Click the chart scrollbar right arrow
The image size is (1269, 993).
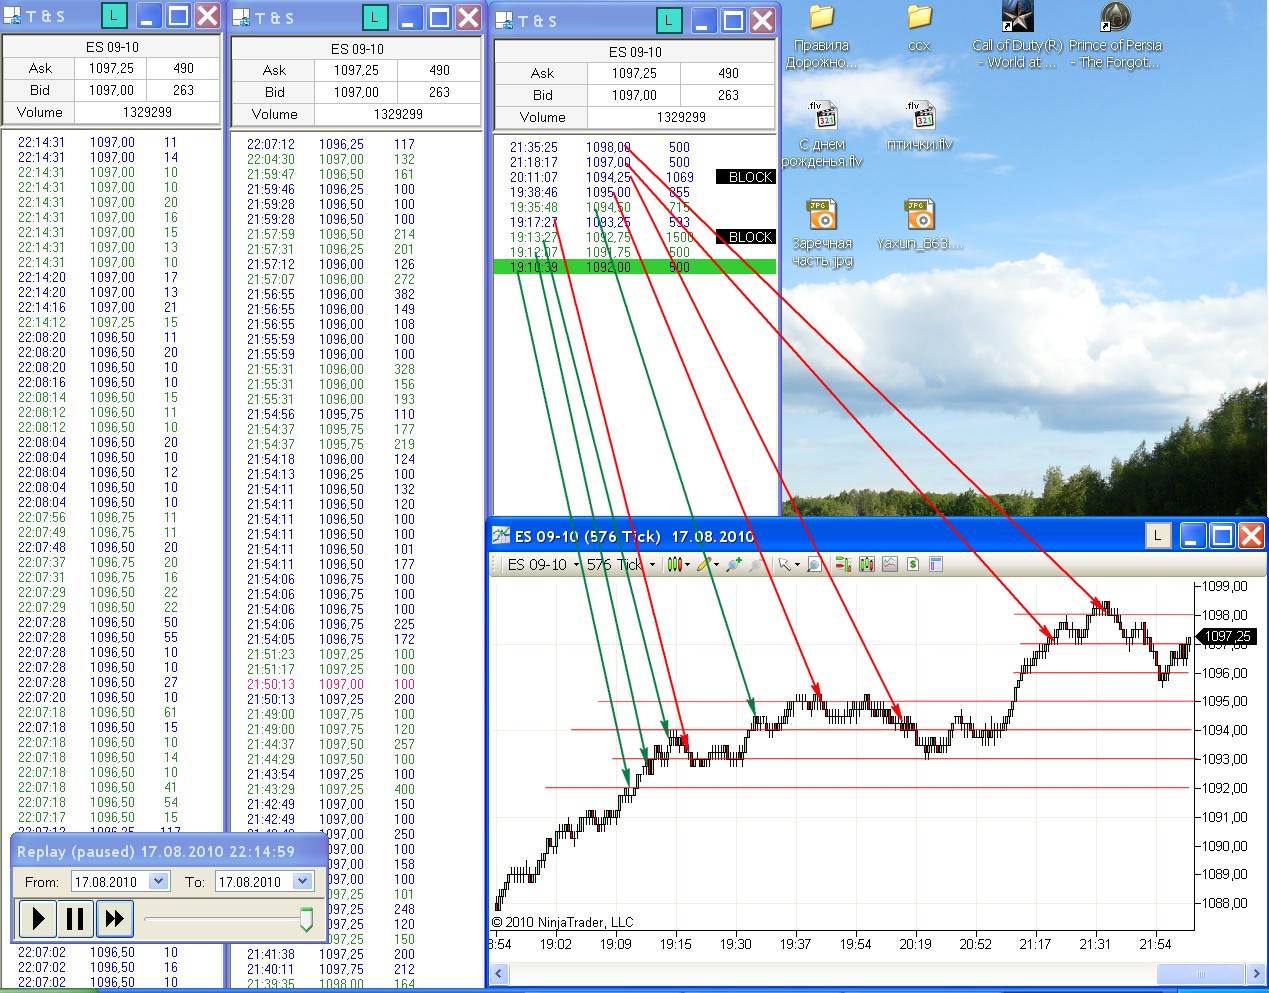(1256, 973)
